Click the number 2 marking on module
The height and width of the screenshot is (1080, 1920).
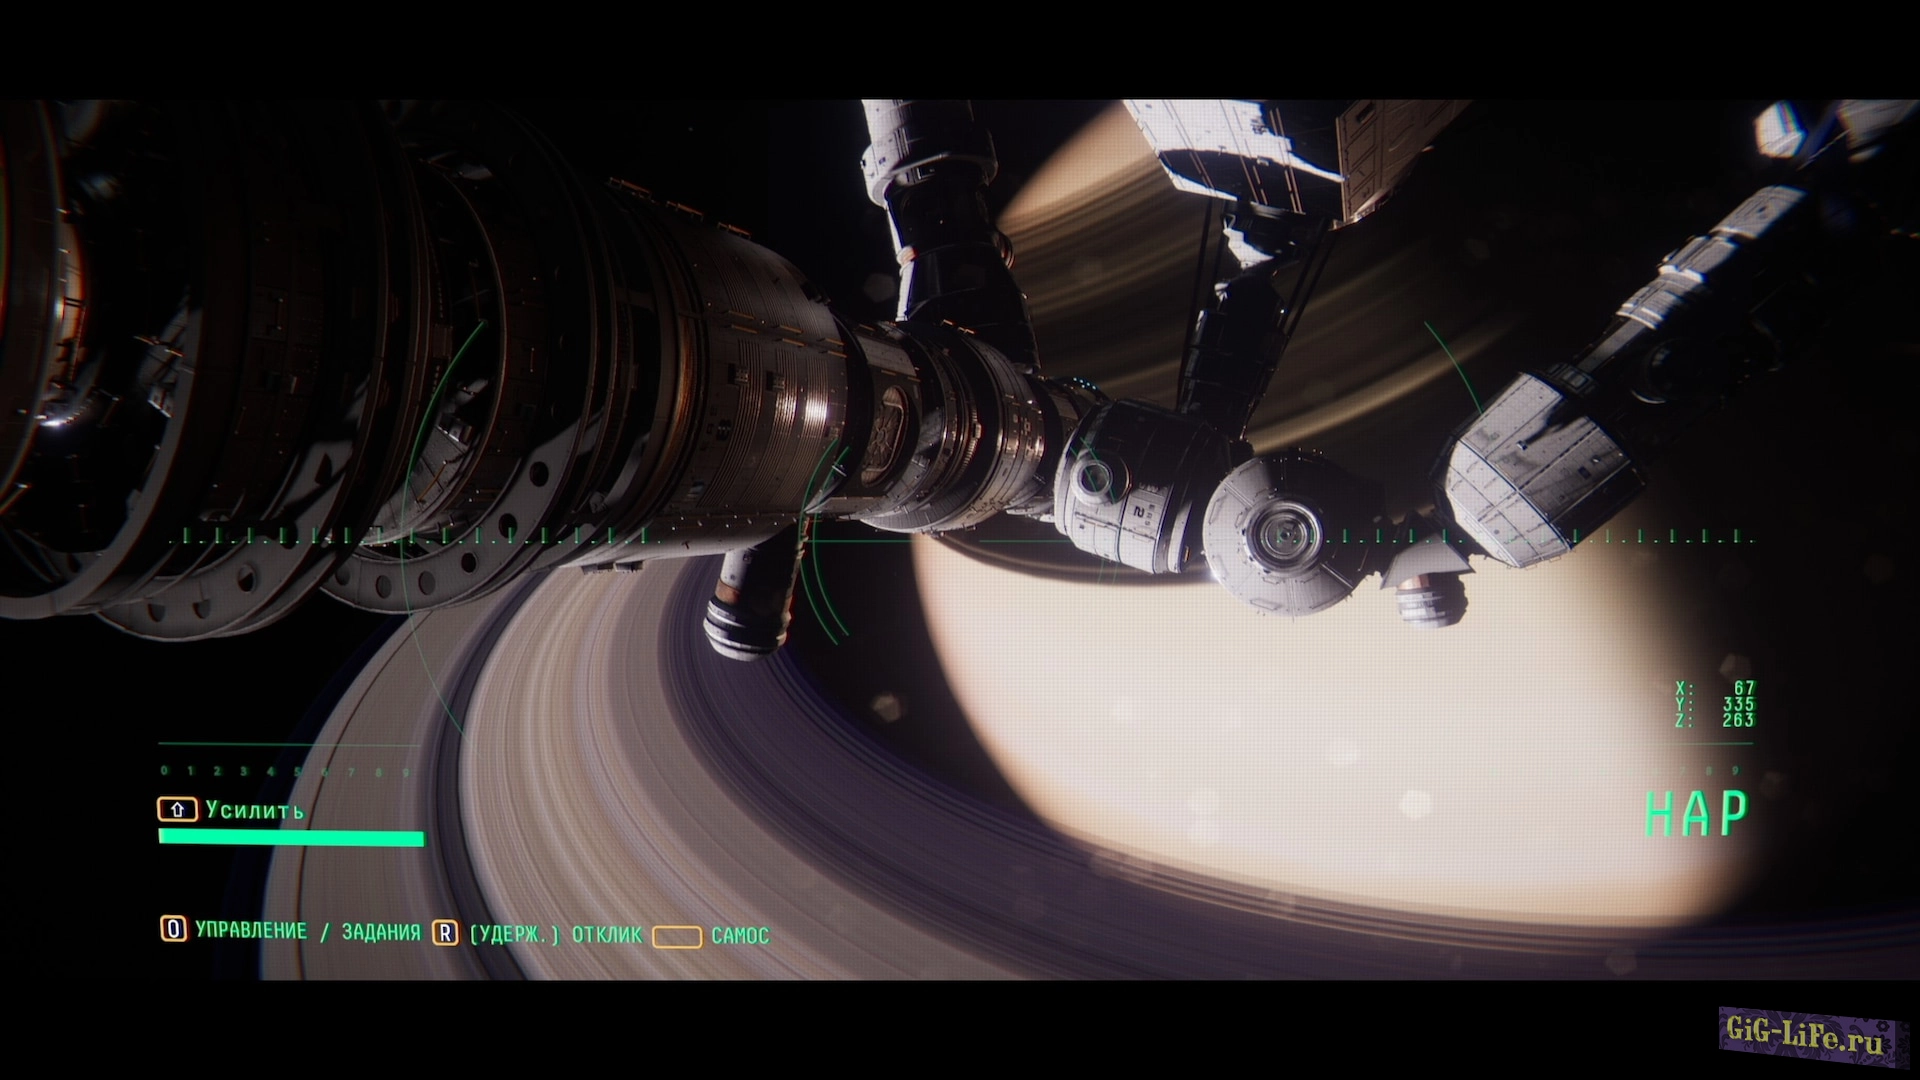pos(1138,512)
